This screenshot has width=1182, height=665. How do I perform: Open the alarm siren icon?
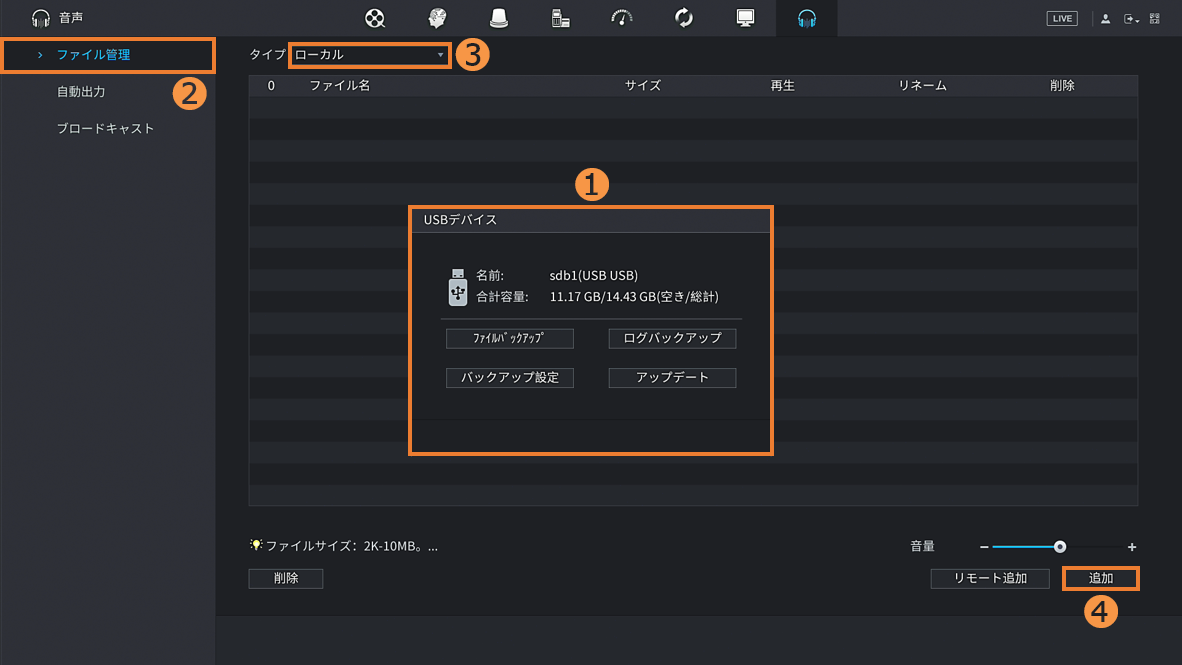(x=498, y=18)
